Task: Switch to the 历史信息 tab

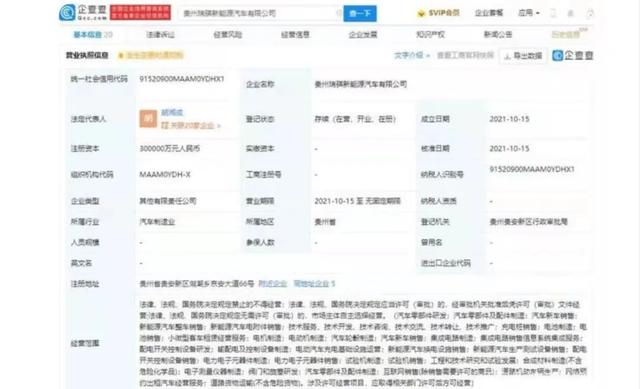Action: (x=568, y=34)
